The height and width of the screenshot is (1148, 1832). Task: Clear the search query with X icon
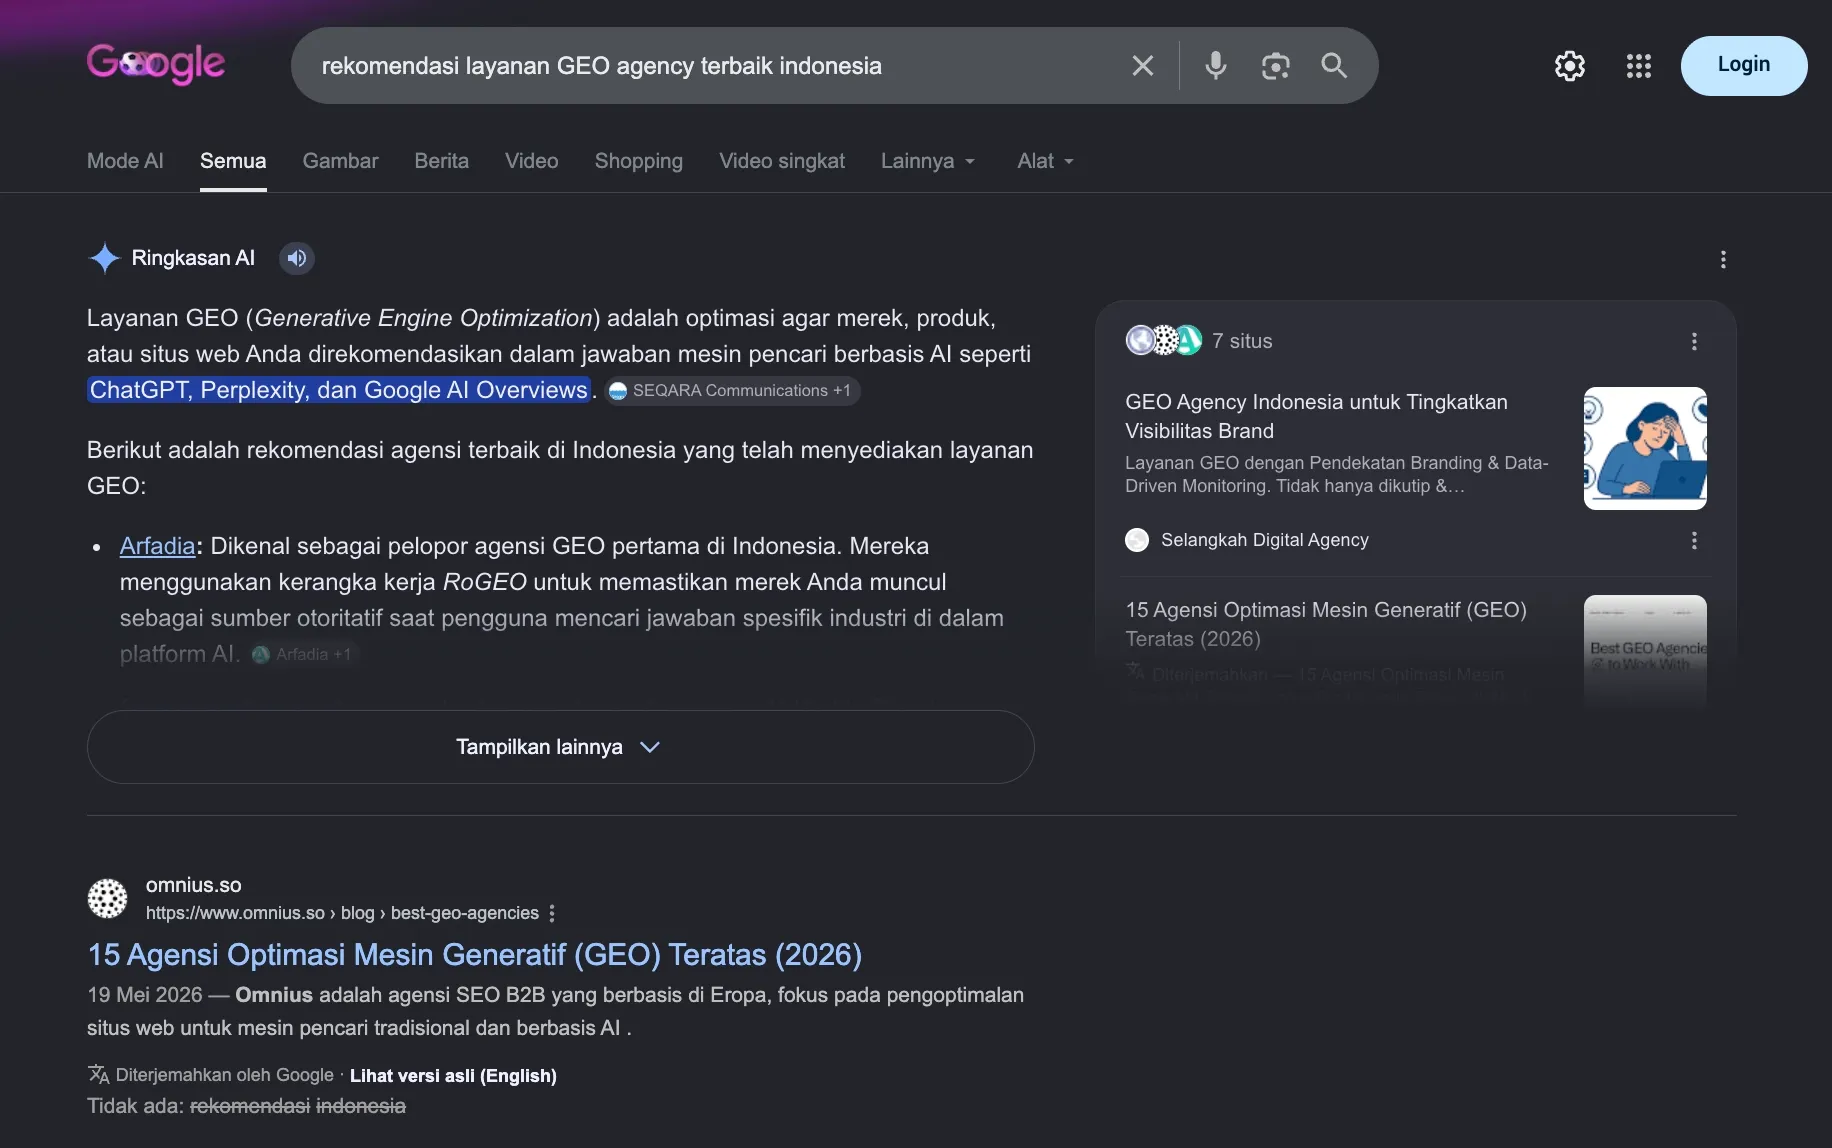coord(1142,66)
